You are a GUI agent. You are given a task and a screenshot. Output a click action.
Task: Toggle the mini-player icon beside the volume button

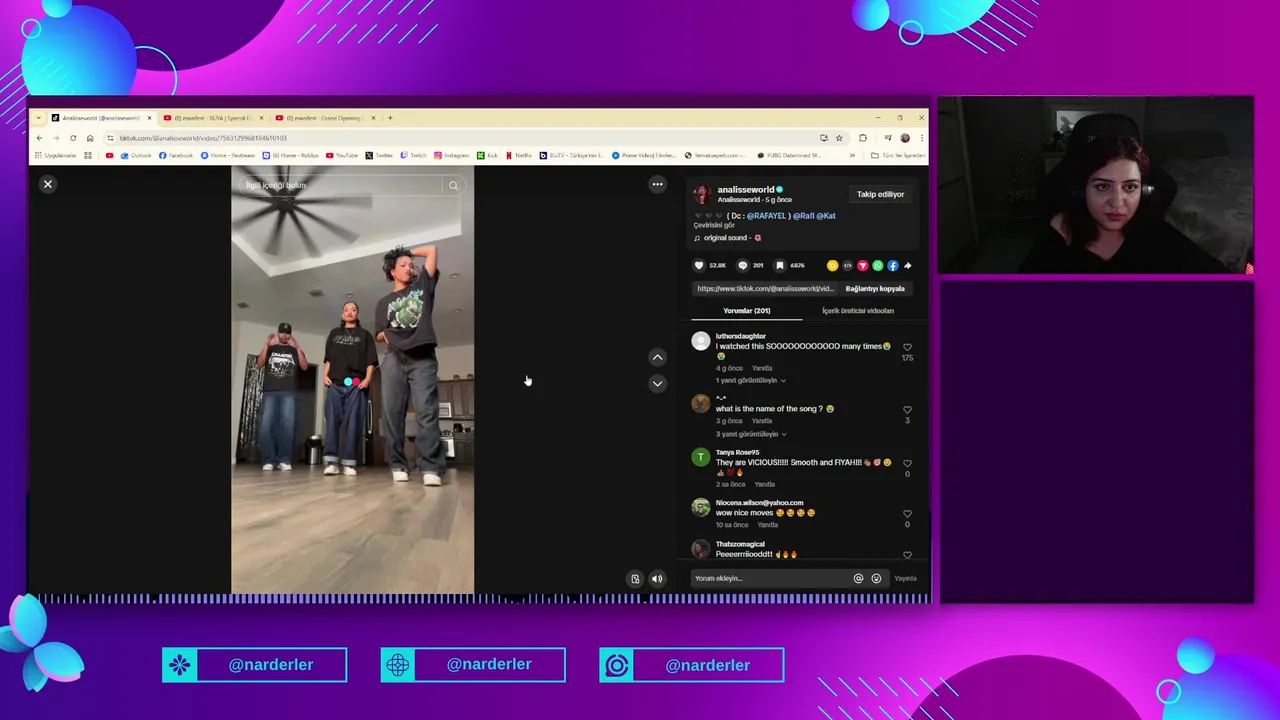(x=635, y=578)
